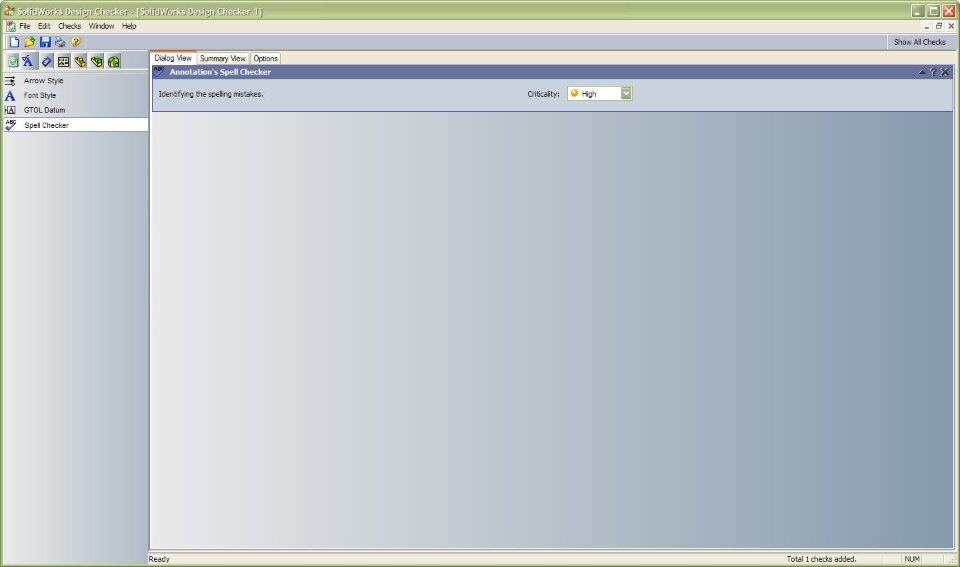
Task: Click the Print toolbar icon
Action: [x=60, y=42]
